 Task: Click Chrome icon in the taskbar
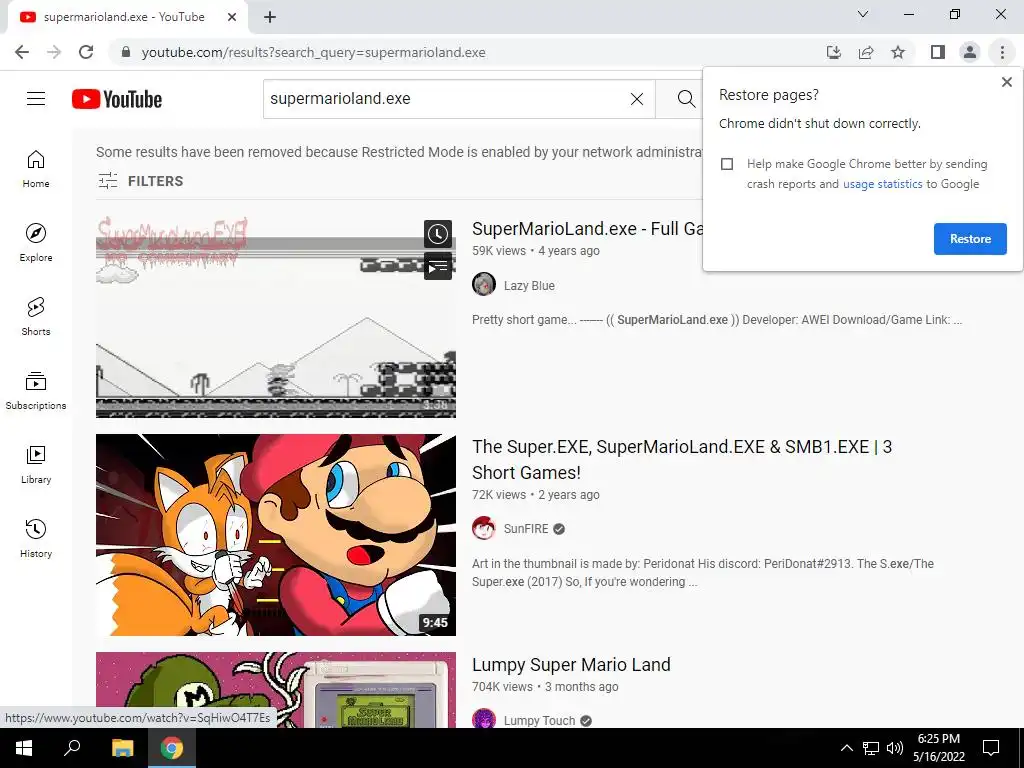tap(172, 748)
